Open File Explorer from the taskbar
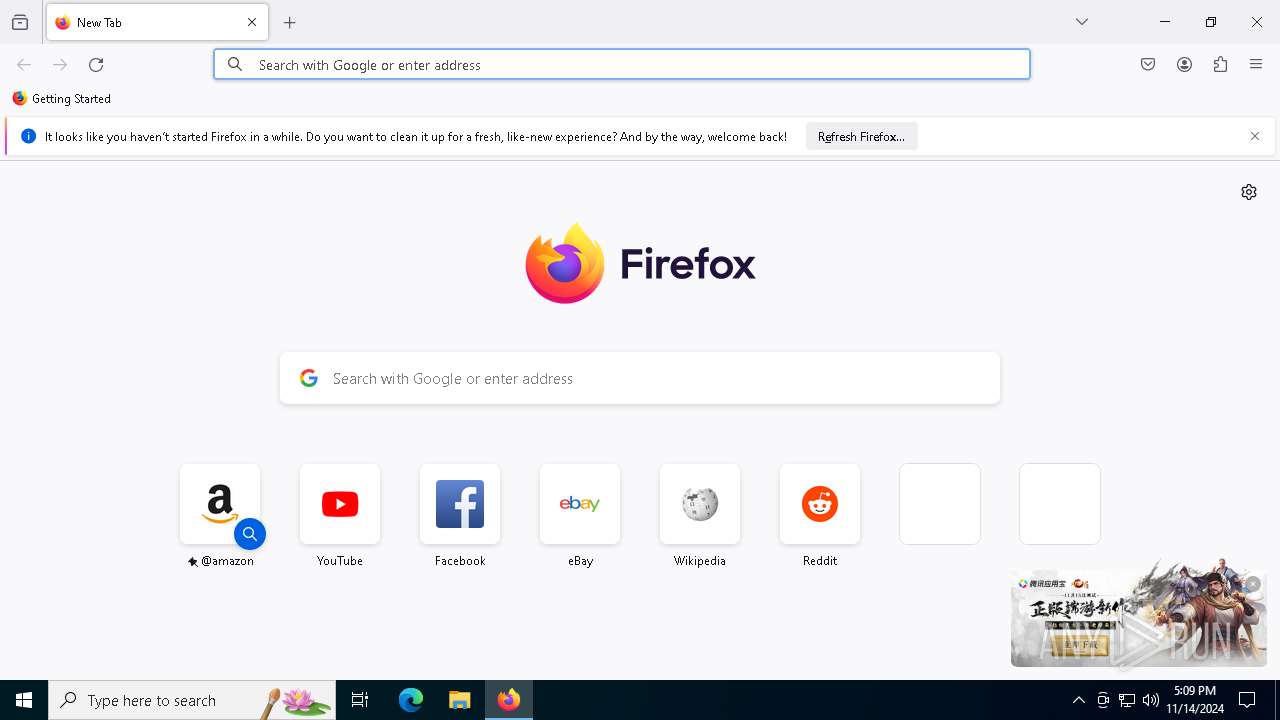Viewport: 1280px width, 720px height. pos(460,700)
